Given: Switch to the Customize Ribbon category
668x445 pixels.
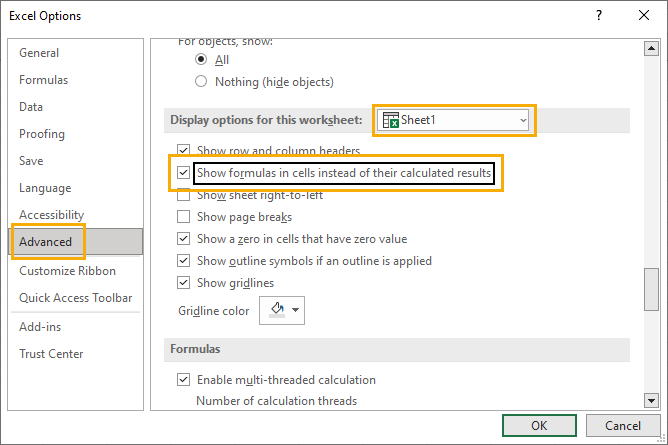Looking at the screenshot, I should (x=67, y=271).
